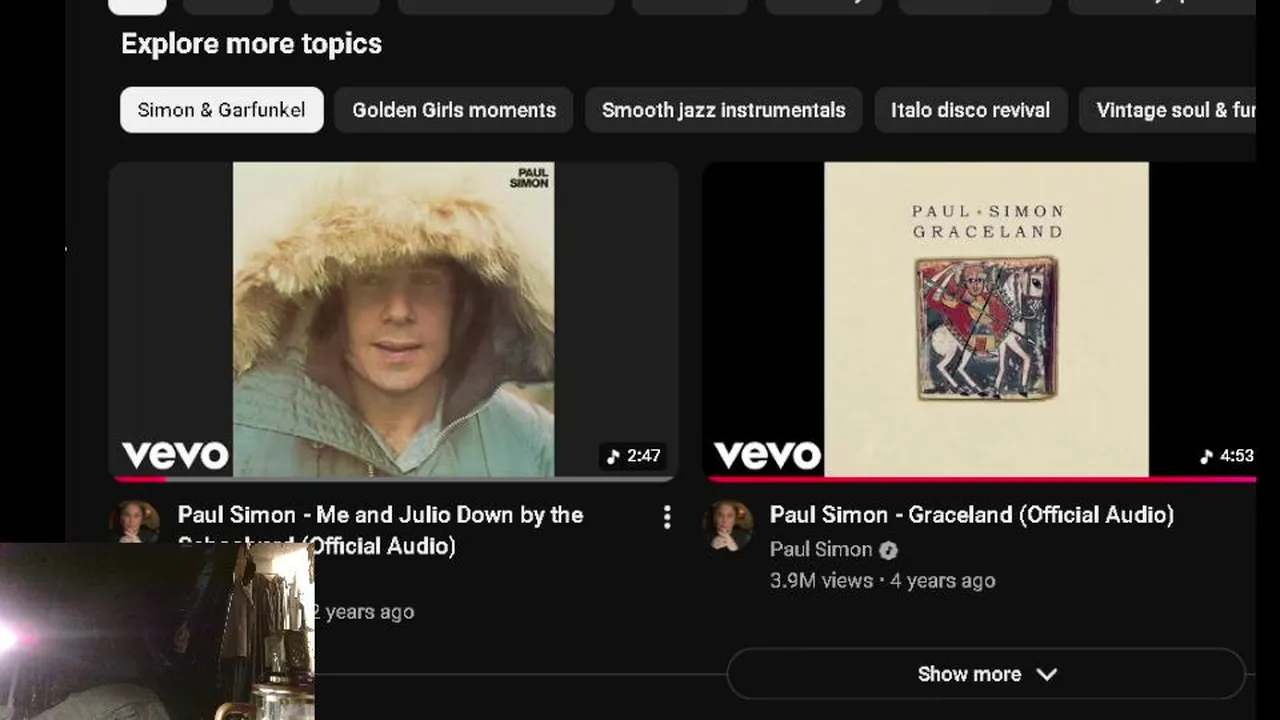Click the Graceland red watch progress bar

coord(979,479)
